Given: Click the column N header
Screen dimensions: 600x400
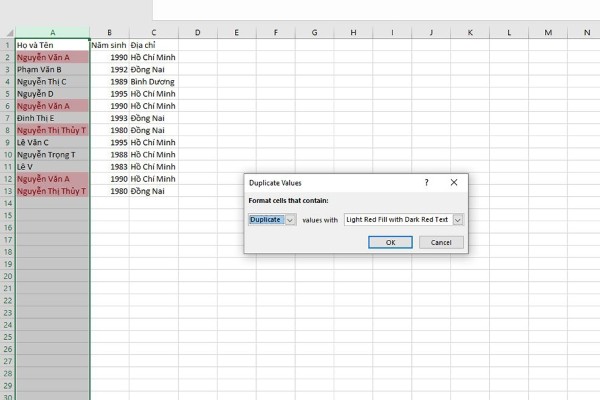Looking at the screenshot, I should coord(585,33).
